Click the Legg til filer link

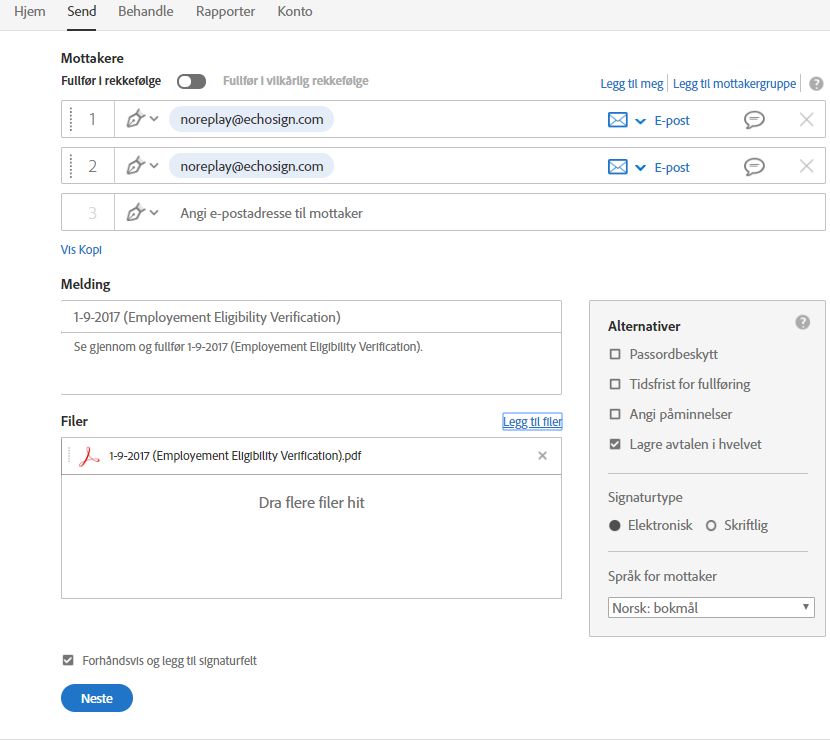[532, 422]
